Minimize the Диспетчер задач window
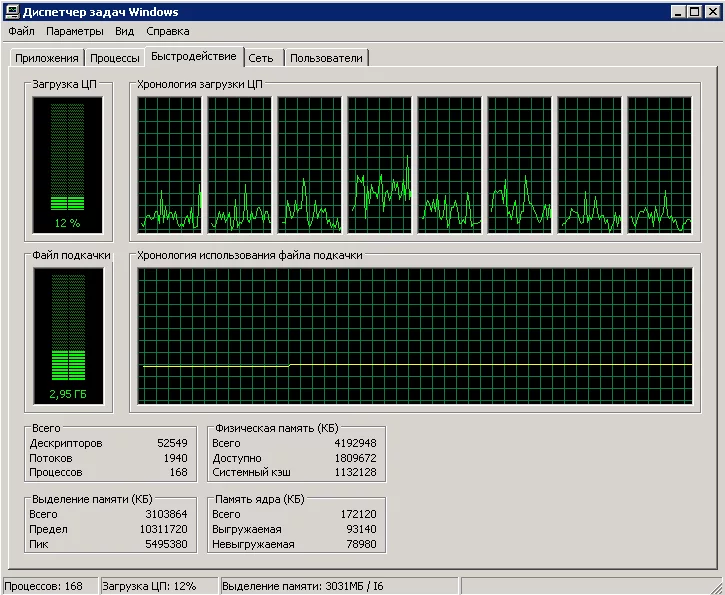The image size is (725, 595). (x=678, y=12)
